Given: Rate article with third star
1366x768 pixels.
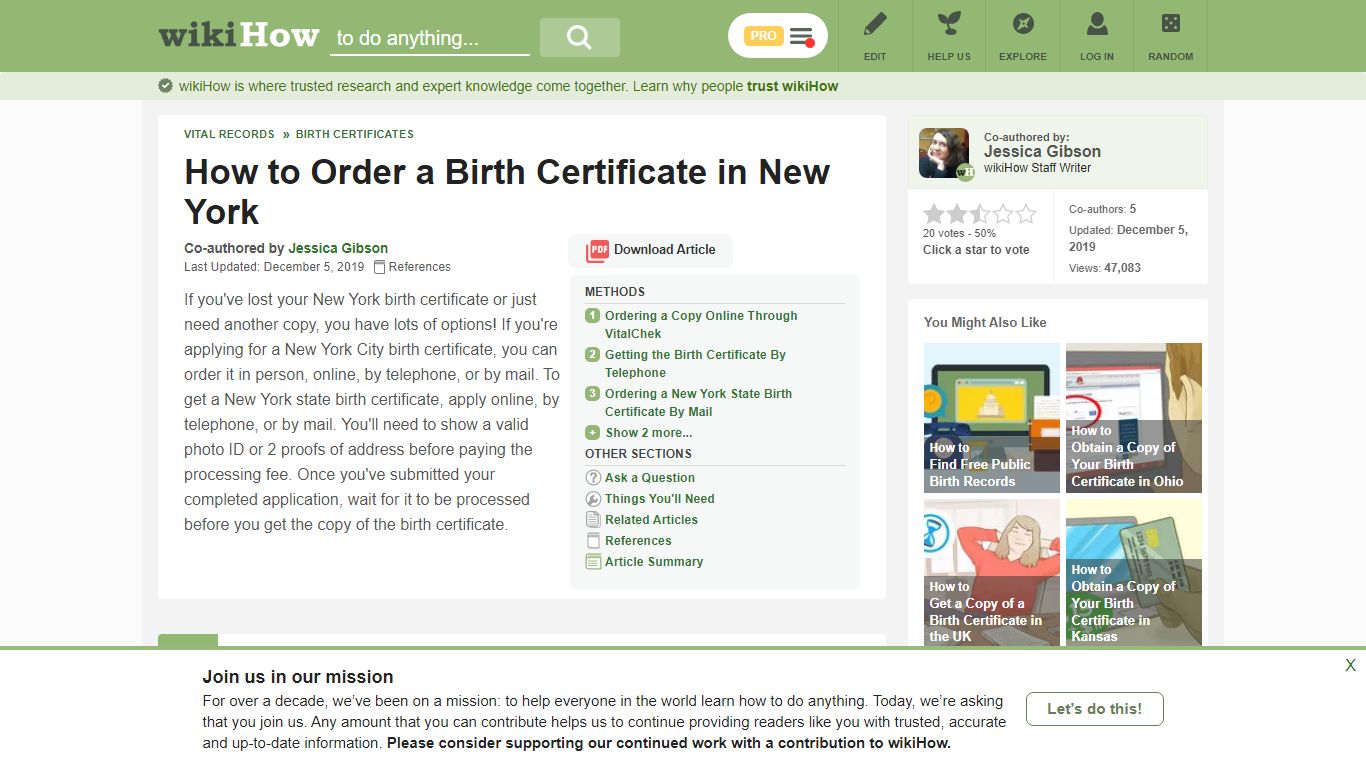Looking at the screenshot, I should tap(980, 214).
